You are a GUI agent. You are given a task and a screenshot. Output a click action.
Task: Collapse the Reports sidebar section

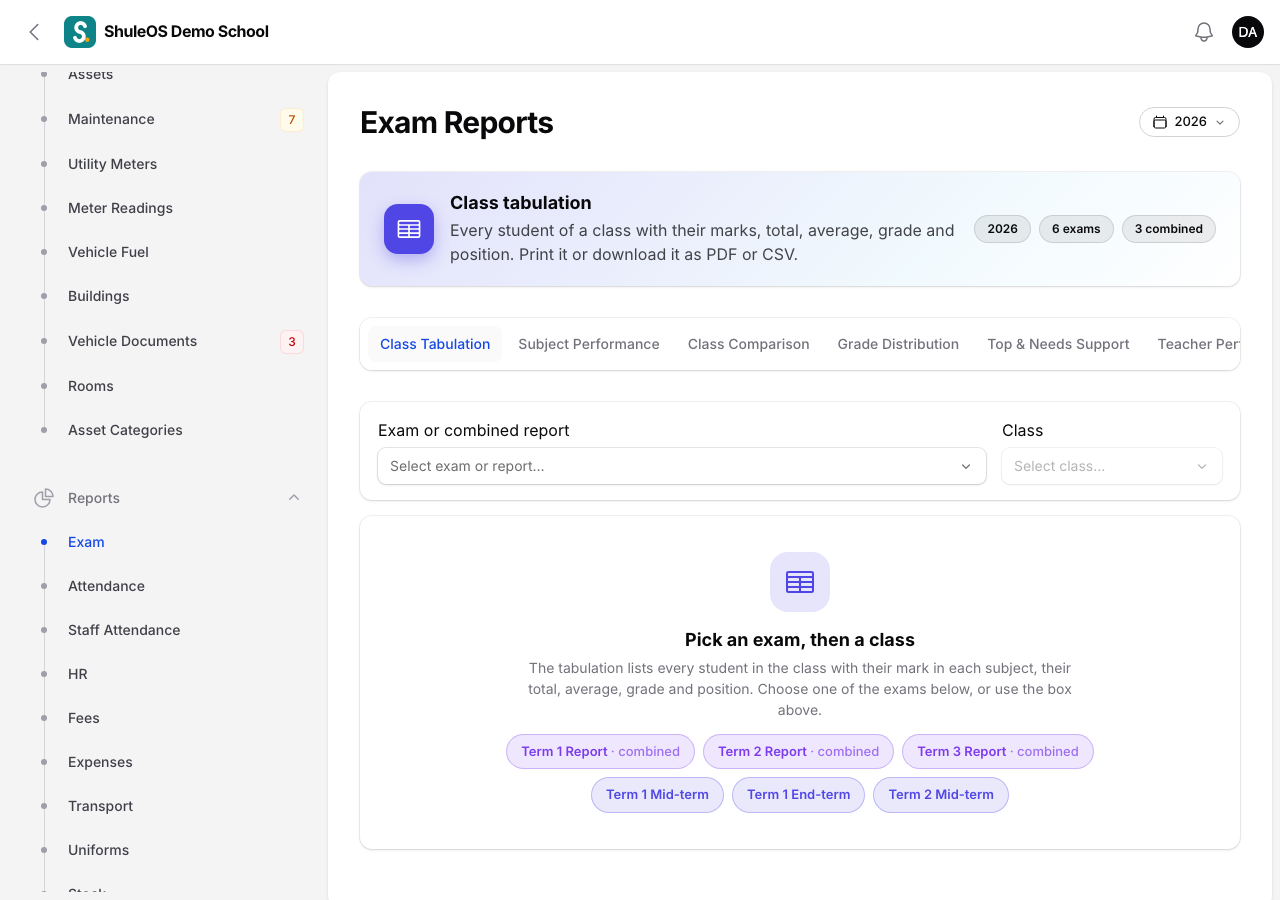pyautogui.click(x=294, y=498)
